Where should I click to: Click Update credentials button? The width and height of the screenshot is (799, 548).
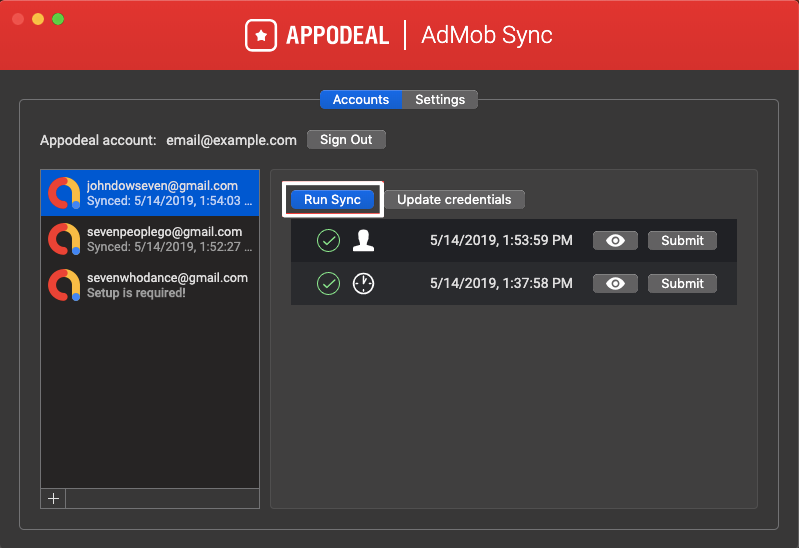click(x=454, y=200)
